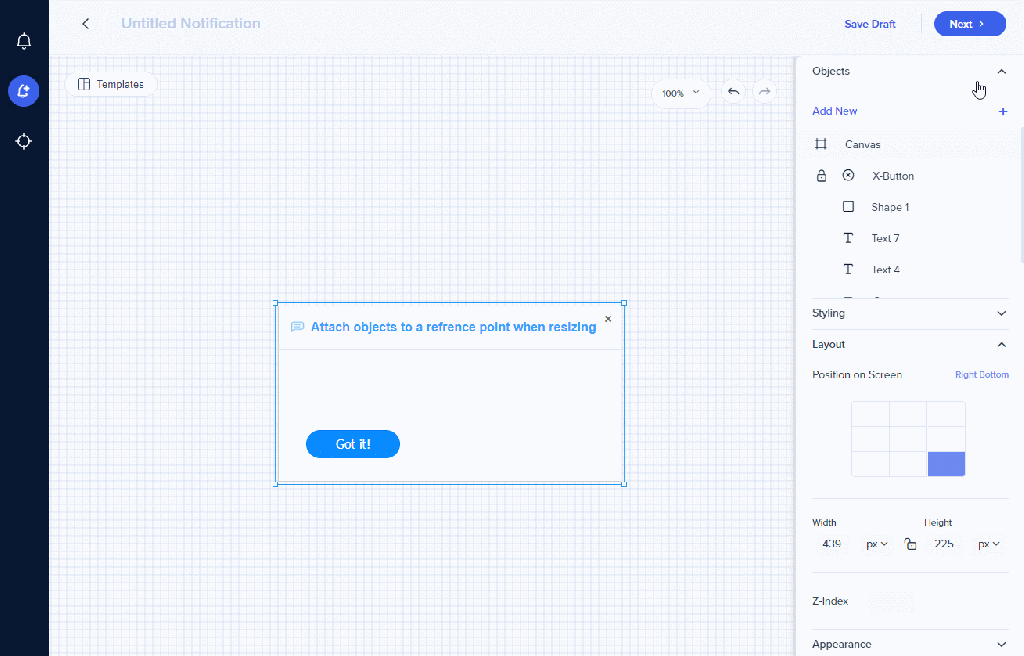Click the Next button
The width and height of the screenshot is (1024, 656).
point(968,24)
